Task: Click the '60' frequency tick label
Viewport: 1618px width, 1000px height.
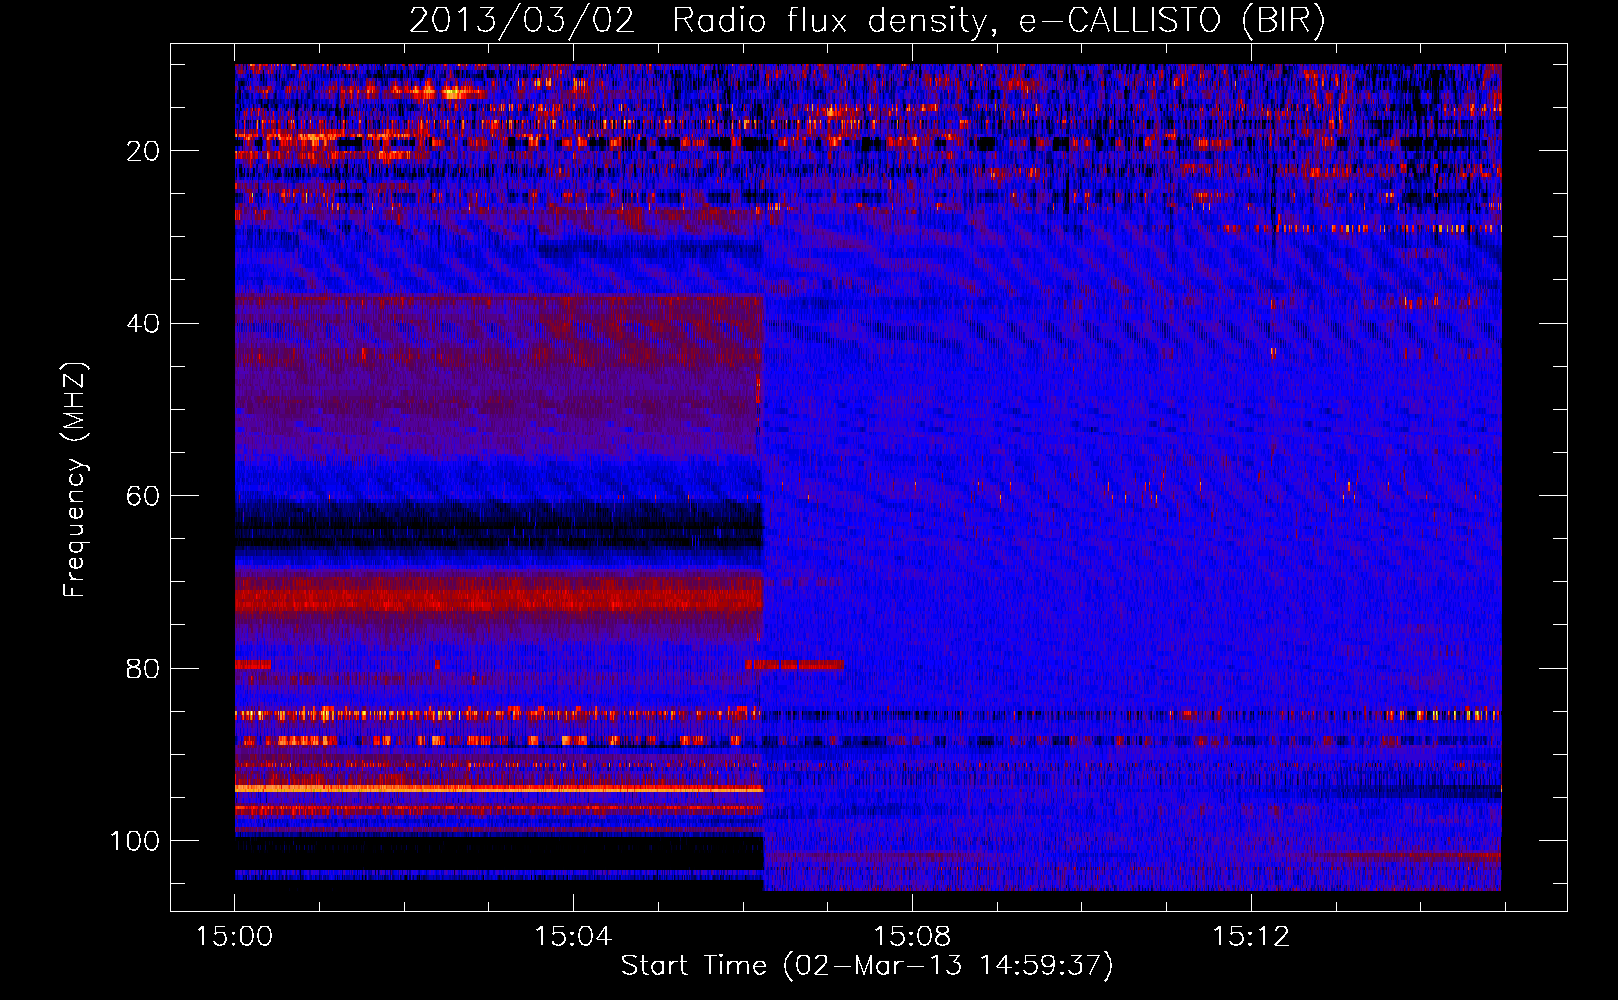Action: tap(143, 497)
